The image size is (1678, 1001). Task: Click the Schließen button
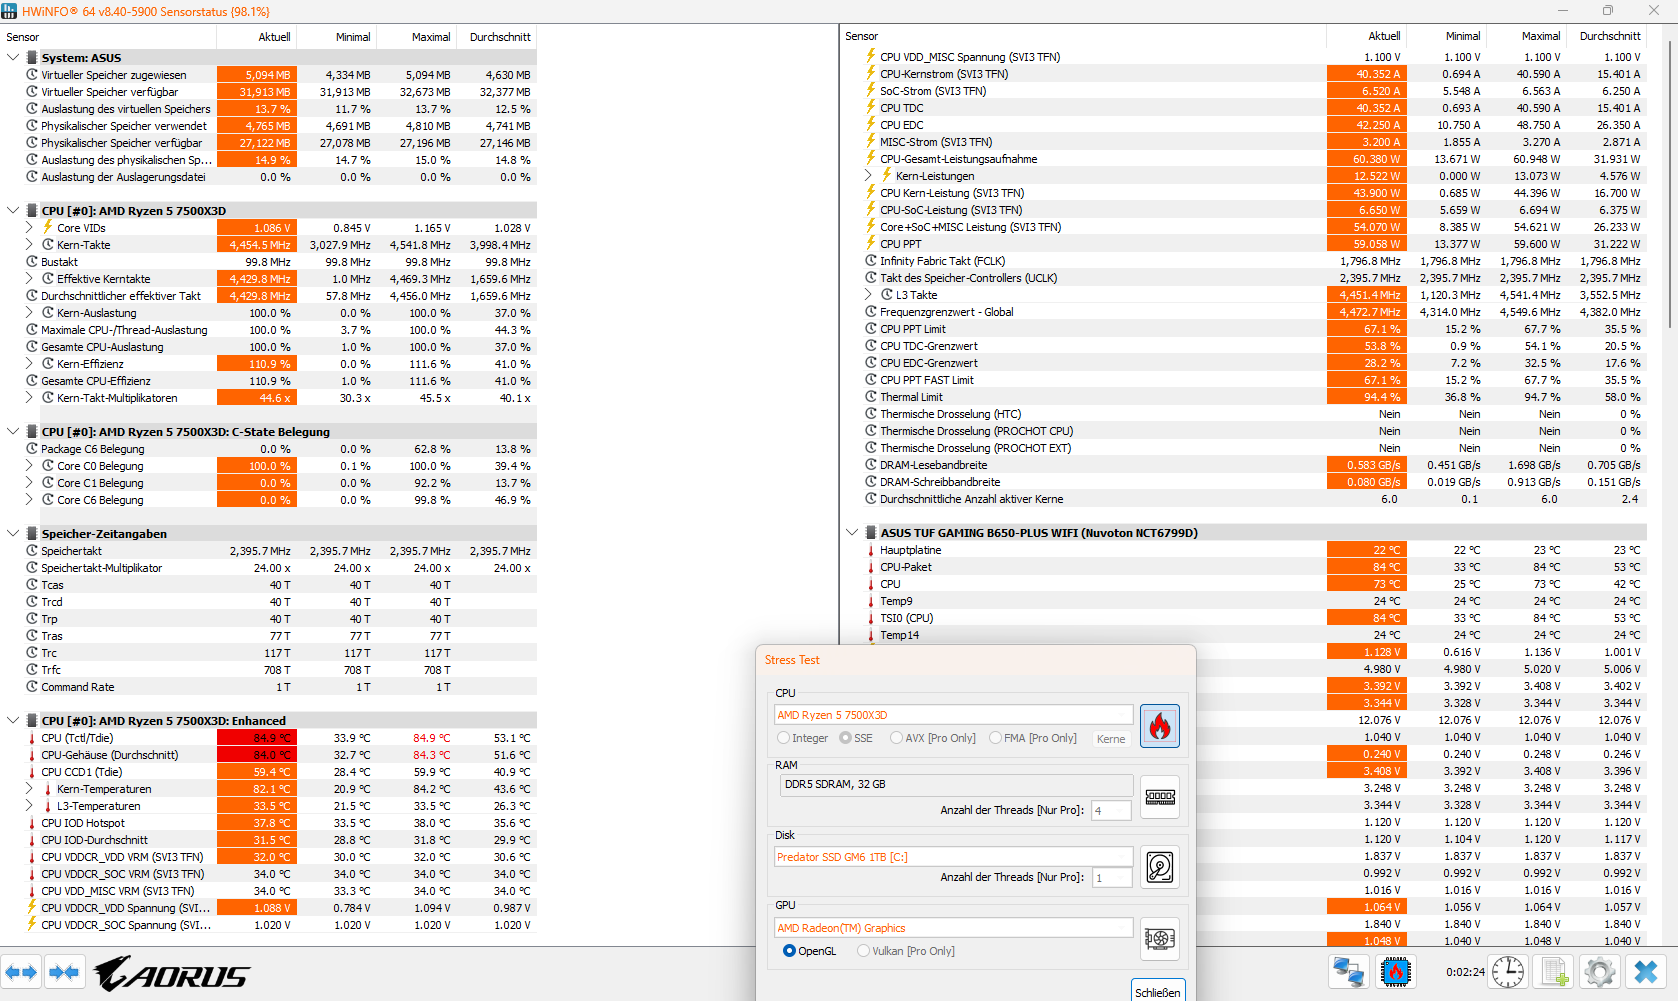[x=1158, y=991]
